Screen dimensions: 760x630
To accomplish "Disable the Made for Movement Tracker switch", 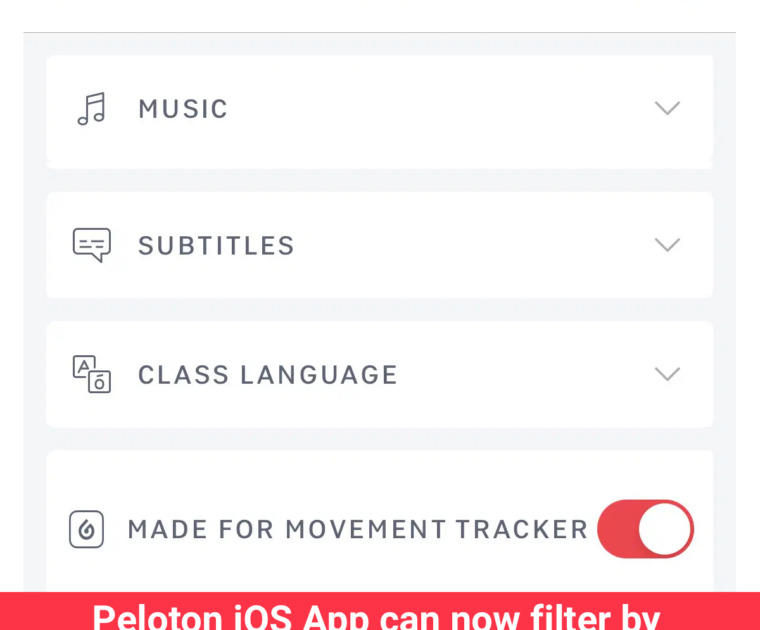I will click(x=645, y=529).
